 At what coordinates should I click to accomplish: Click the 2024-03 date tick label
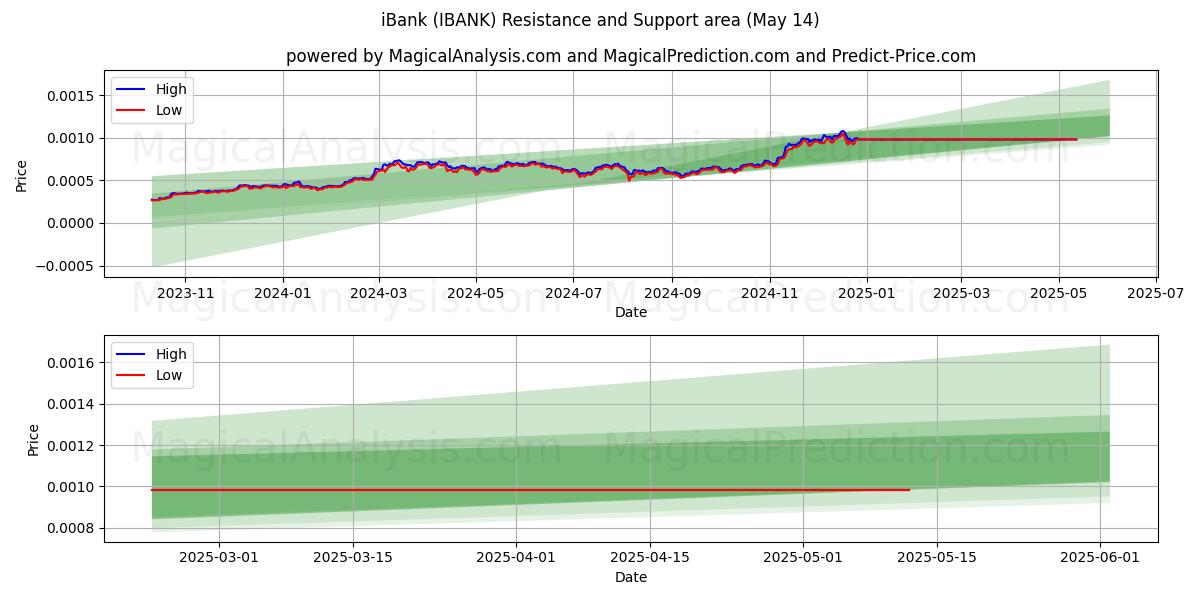point(379,295)
